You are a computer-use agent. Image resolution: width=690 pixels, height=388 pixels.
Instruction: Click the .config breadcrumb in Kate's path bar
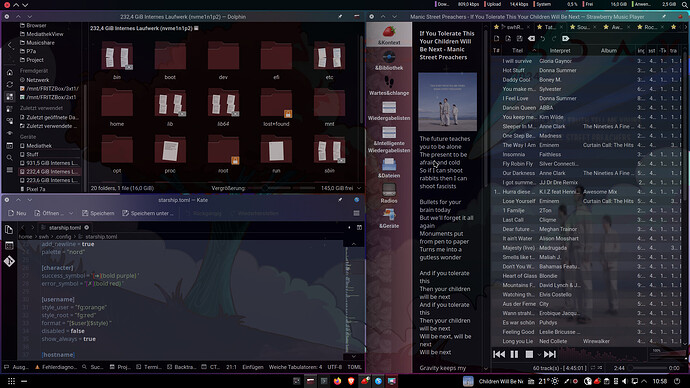[62, 237]
